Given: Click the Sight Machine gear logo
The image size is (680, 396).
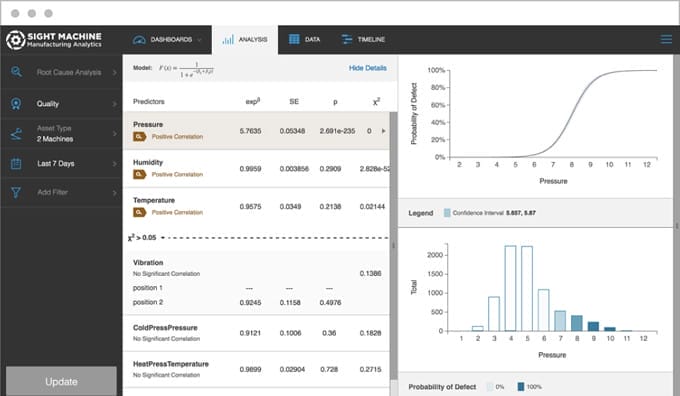Looking at the screenshot, I should pyautogui.click(x=16, y=40).
